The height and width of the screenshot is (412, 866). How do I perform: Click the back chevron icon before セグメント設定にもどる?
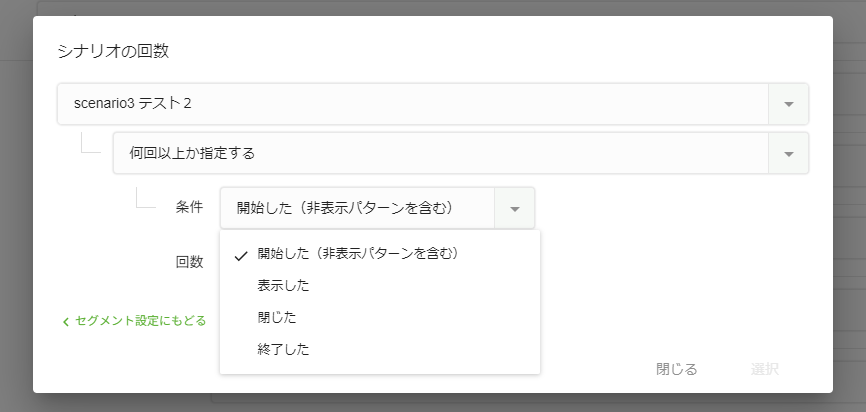pyautogui.click(x=66, y=321)
